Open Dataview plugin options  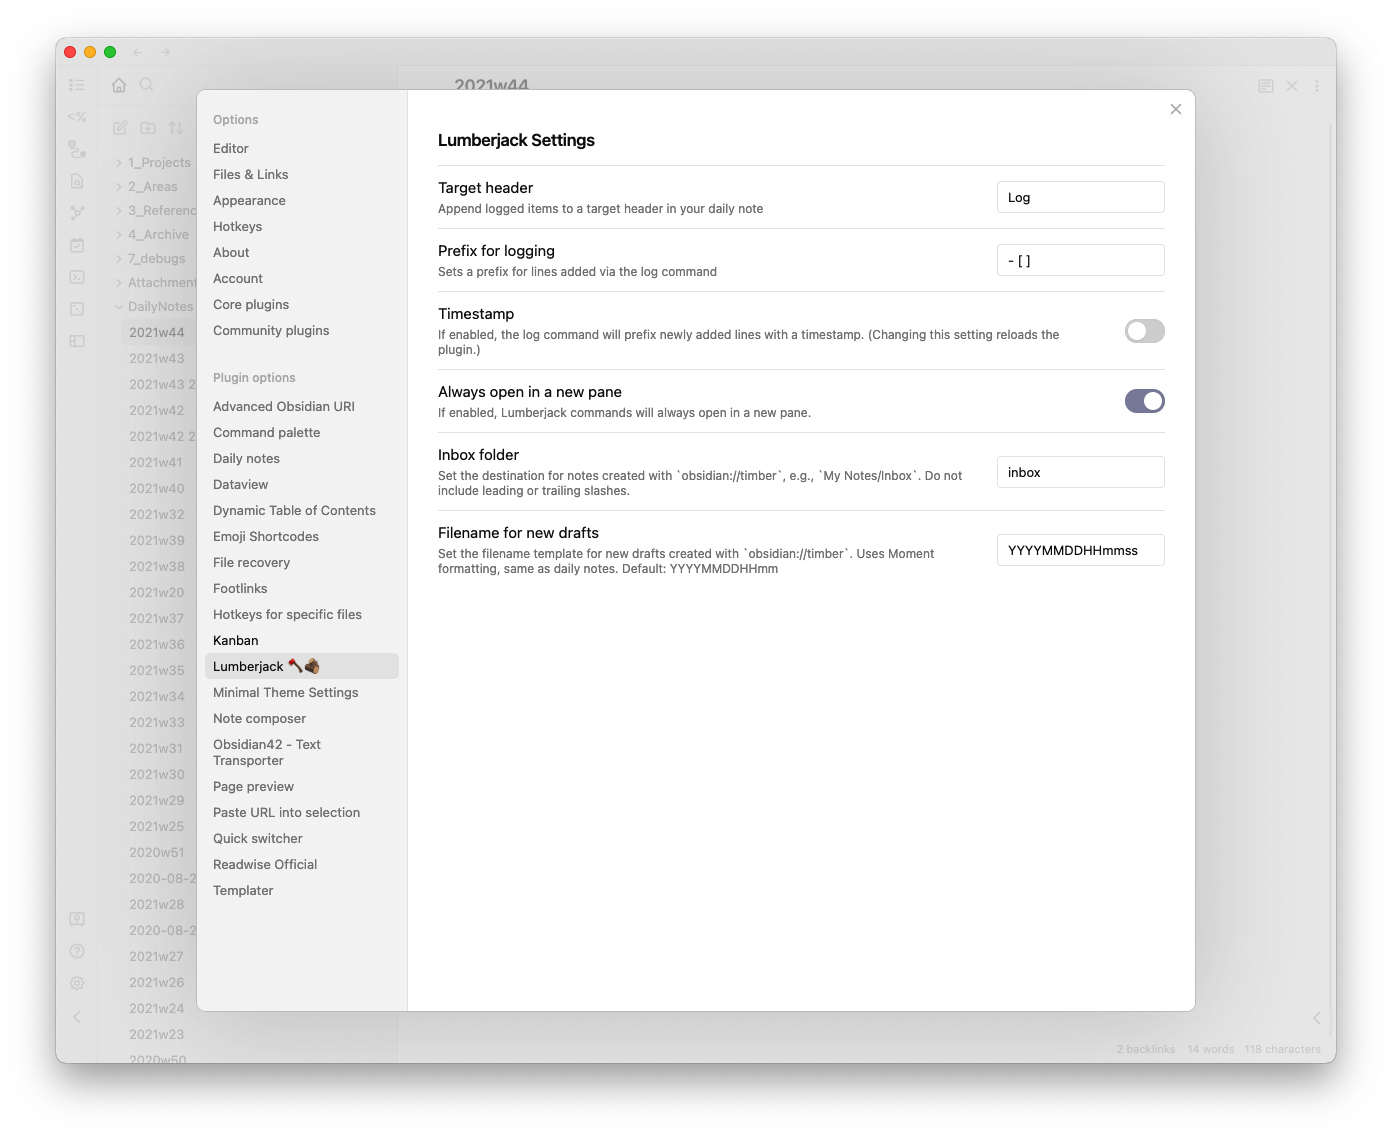click(x=241, y=484)
